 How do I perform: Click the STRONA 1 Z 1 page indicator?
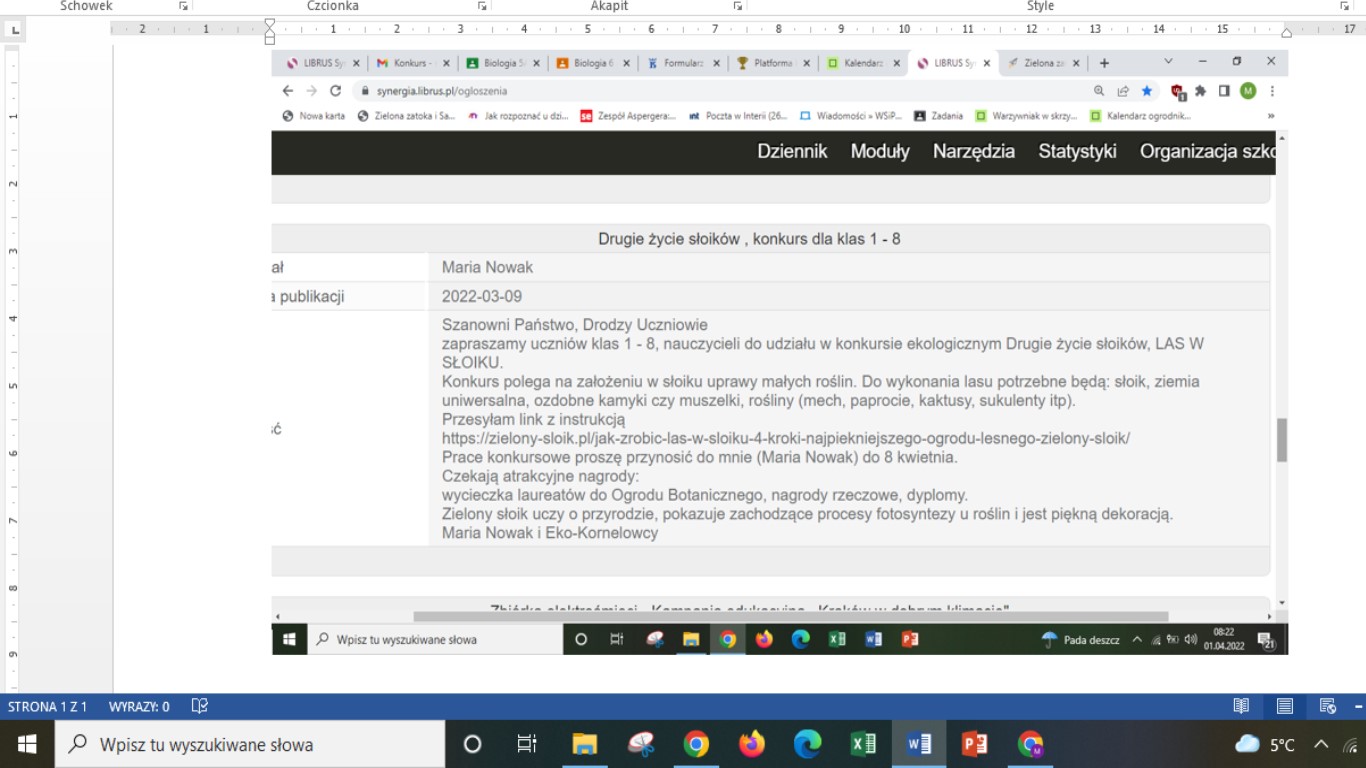click(47, 706)
